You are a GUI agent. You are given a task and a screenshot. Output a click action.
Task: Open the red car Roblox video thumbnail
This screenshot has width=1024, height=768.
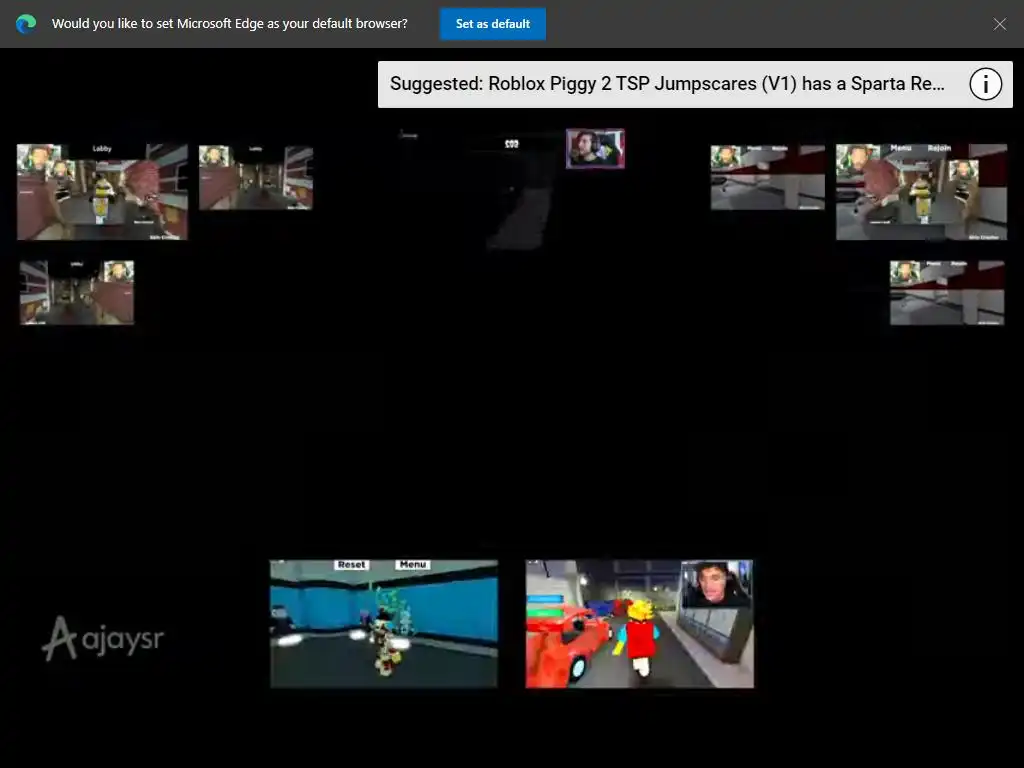[x=639, y=624]
